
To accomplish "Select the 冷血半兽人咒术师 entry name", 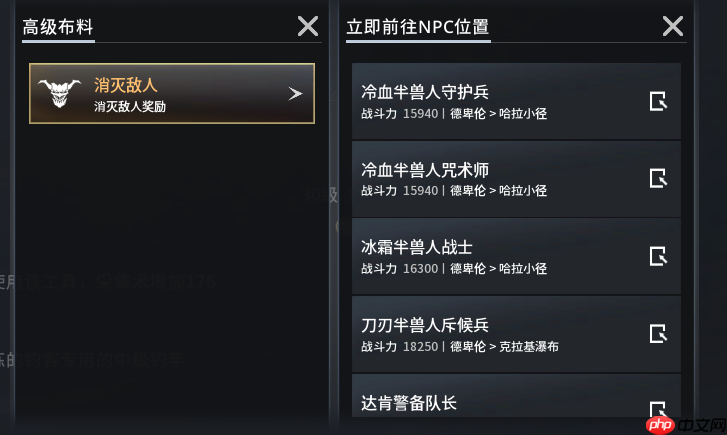I will click(x=425, y=169).
